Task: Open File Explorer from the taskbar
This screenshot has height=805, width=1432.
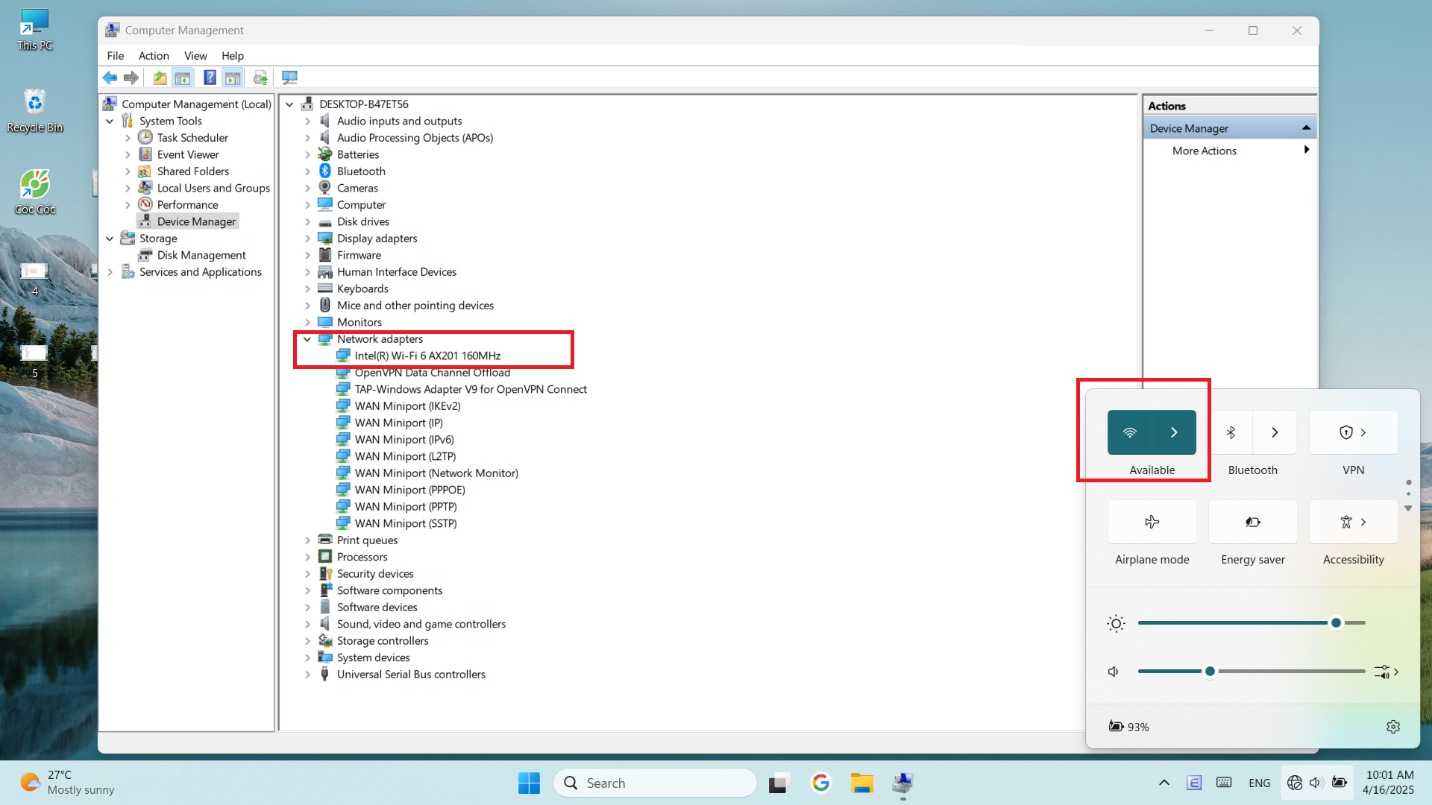Action: [862, 783]
